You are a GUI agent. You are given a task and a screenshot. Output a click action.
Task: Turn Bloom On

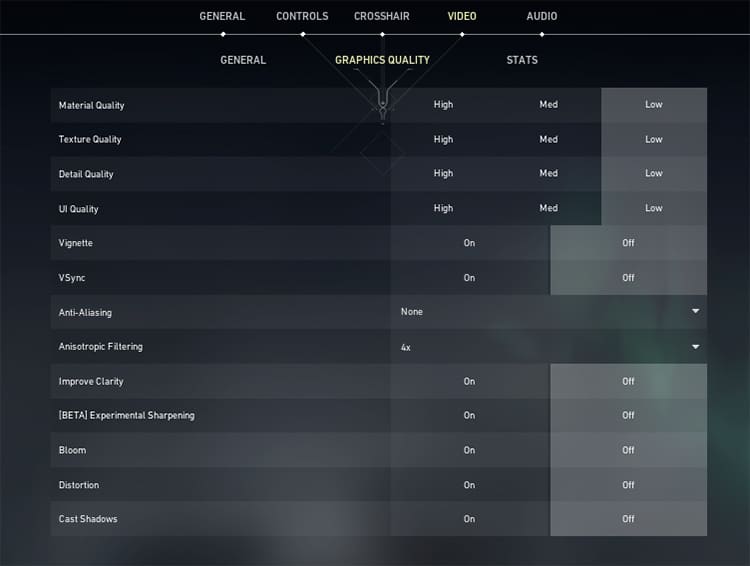pyautogui.click(x=470, y=450)
